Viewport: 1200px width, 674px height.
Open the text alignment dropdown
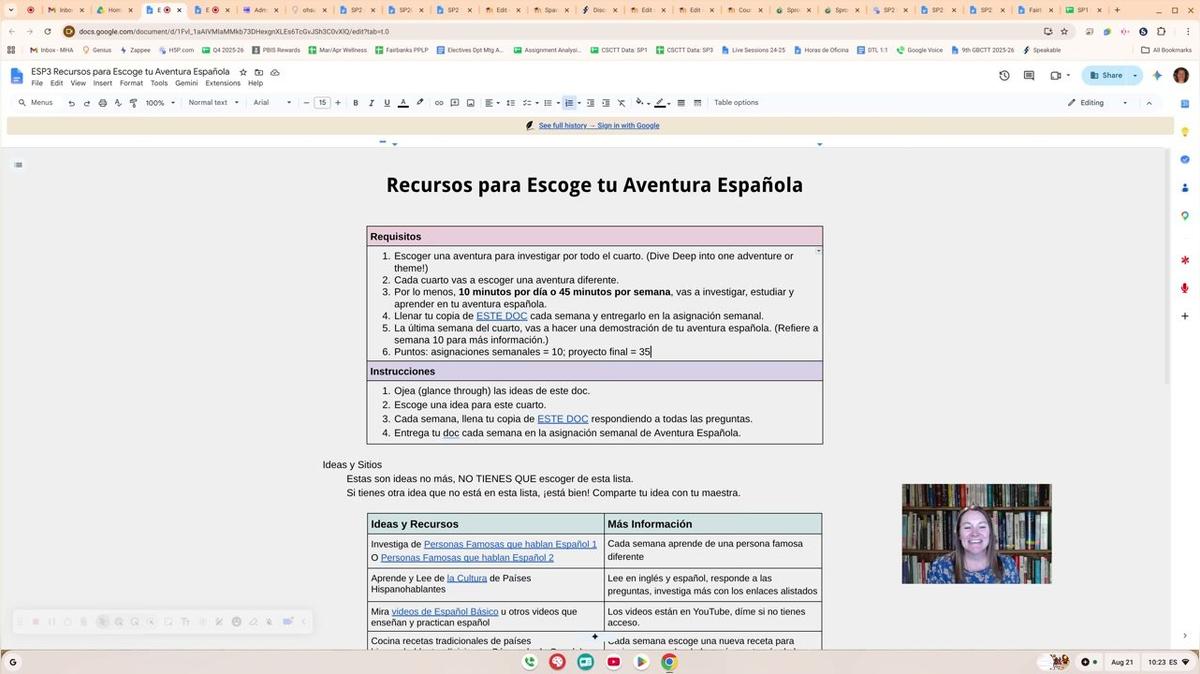491,103
